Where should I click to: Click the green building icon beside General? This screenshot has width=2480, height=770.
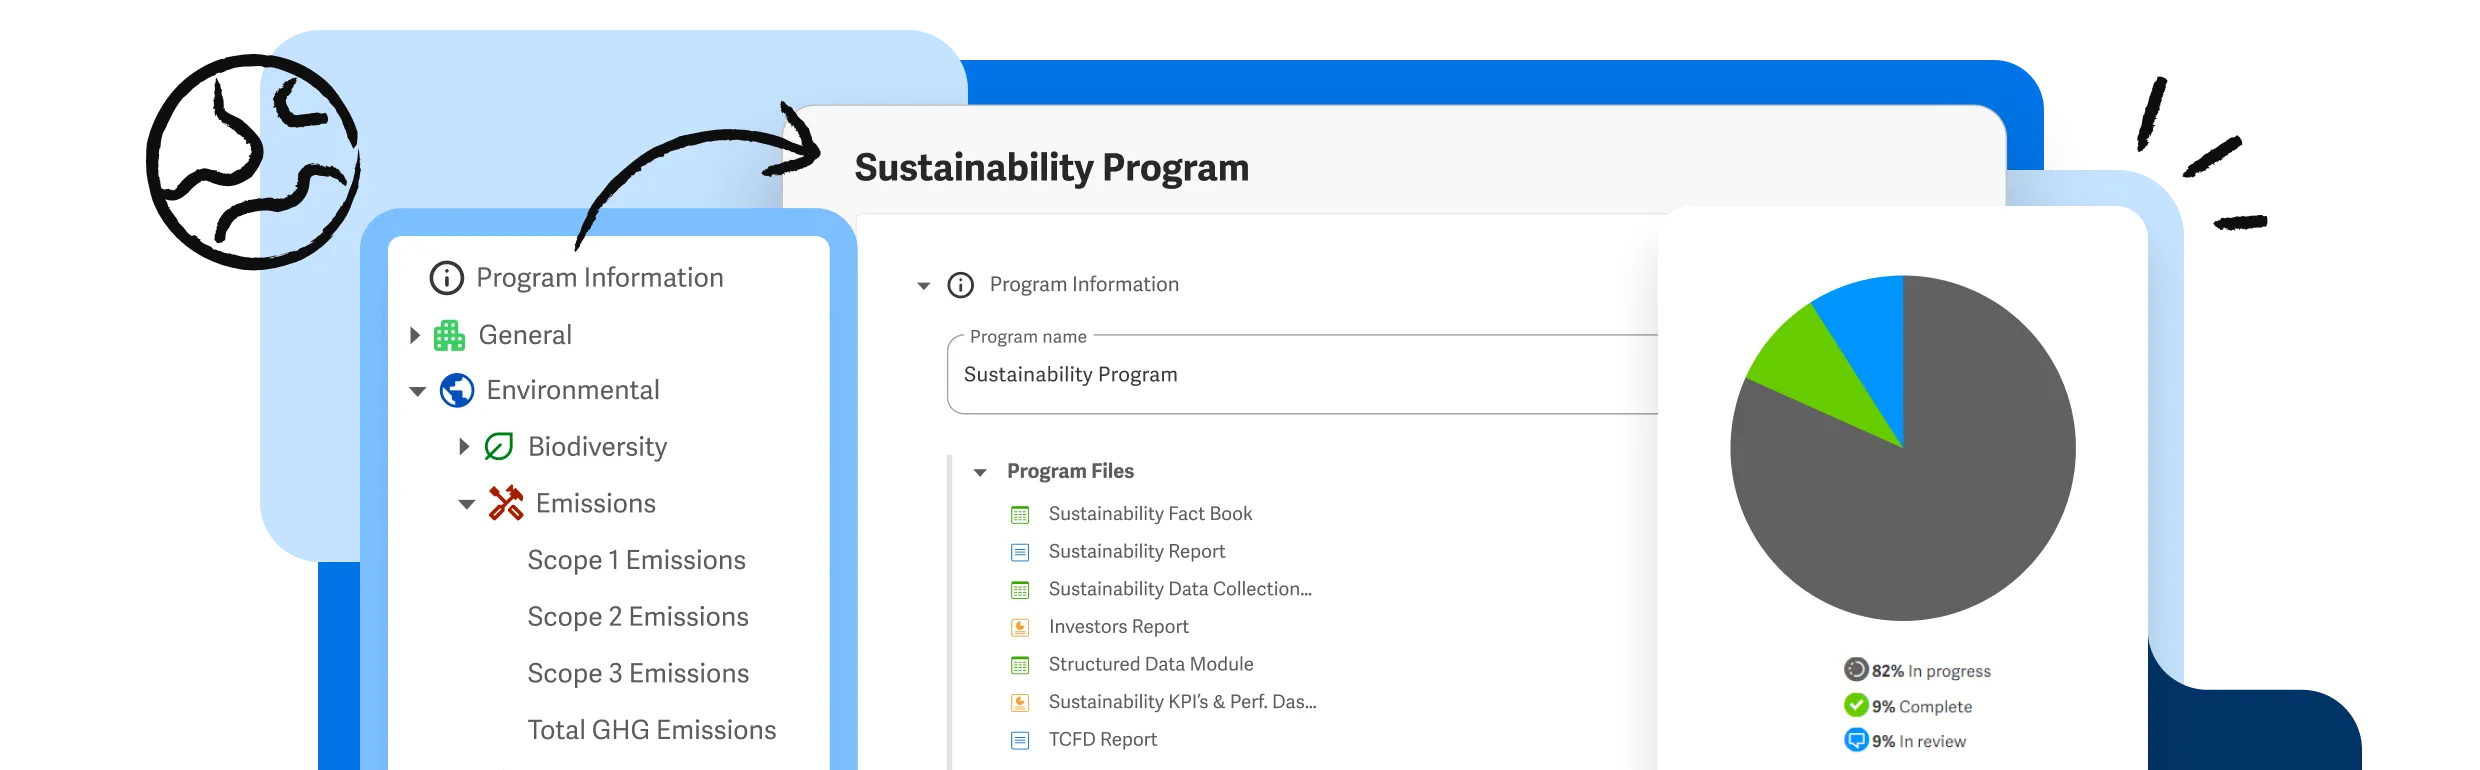(449, 336)
